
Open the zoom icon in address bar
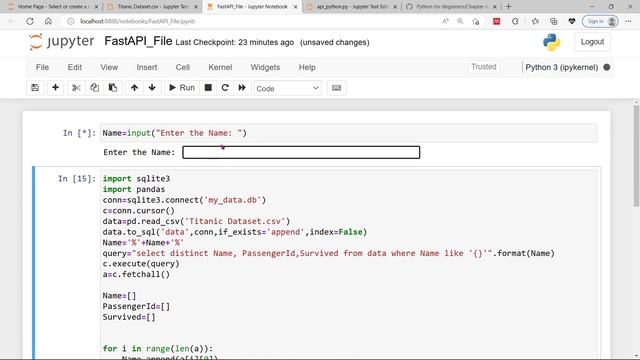pyautogui.click(x=460, y=21)
